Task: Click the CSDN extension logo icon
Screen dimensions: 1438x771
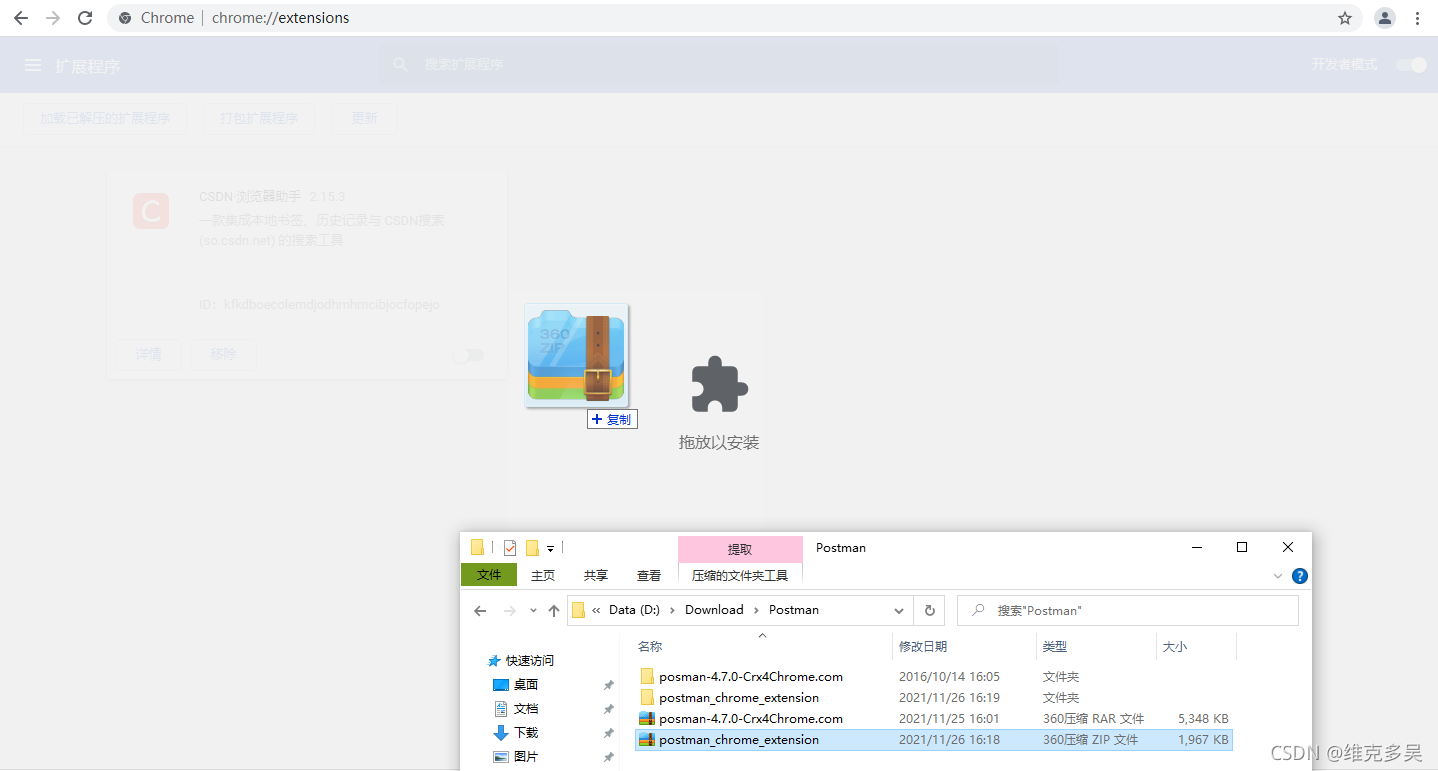Action: [151, 211]
